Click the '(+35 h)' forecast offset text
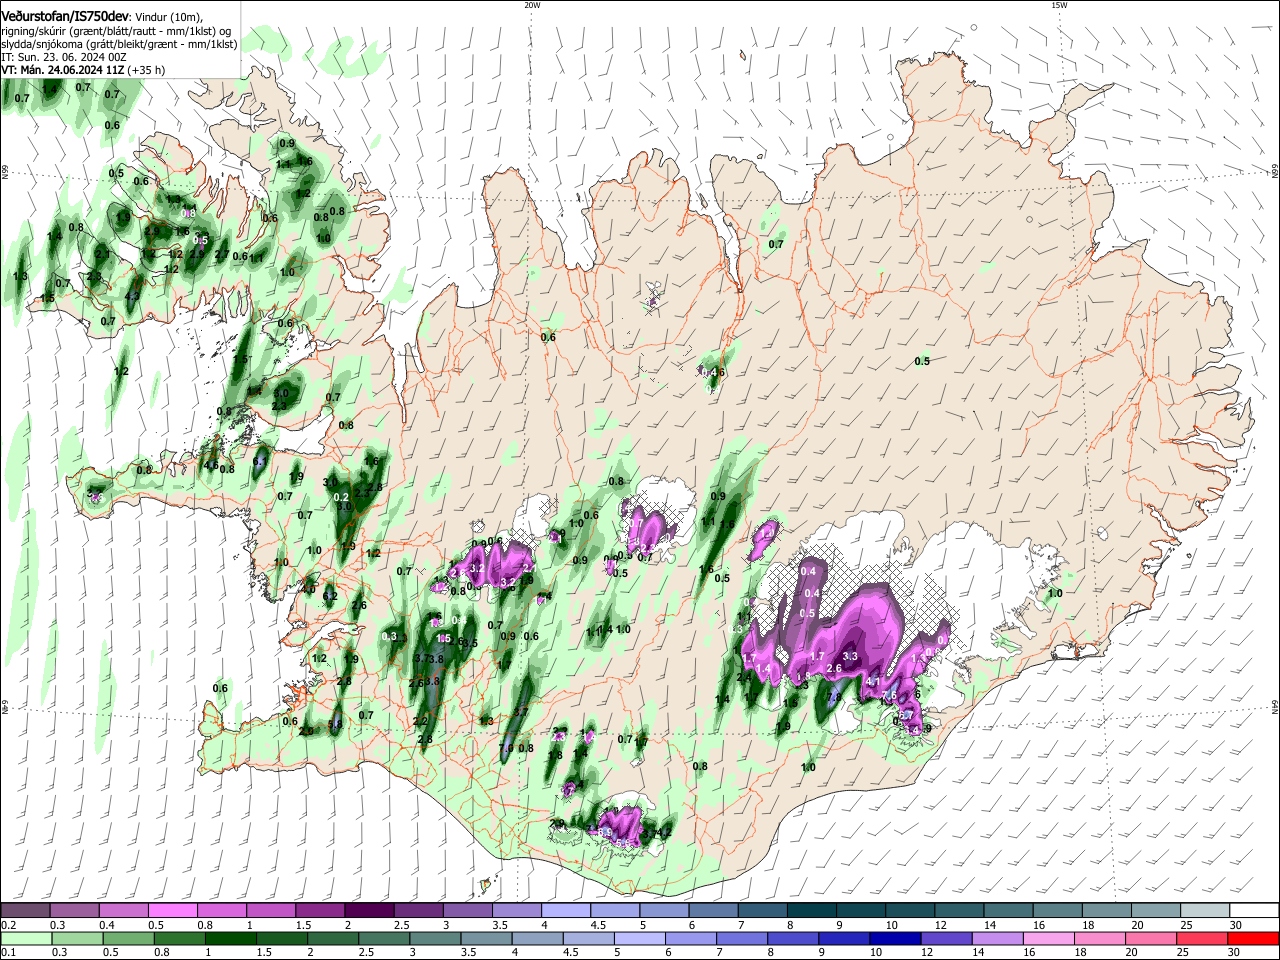The height and width of the screenshot is (960, 1280). pos(145,71)
